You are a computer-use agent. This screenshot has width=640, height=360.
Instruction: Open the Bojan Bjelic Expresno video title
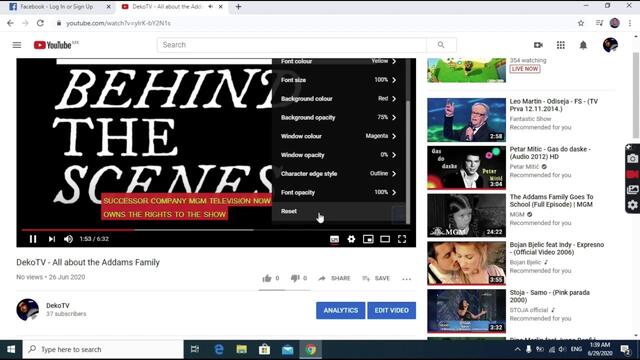click(x=557, y=248)
